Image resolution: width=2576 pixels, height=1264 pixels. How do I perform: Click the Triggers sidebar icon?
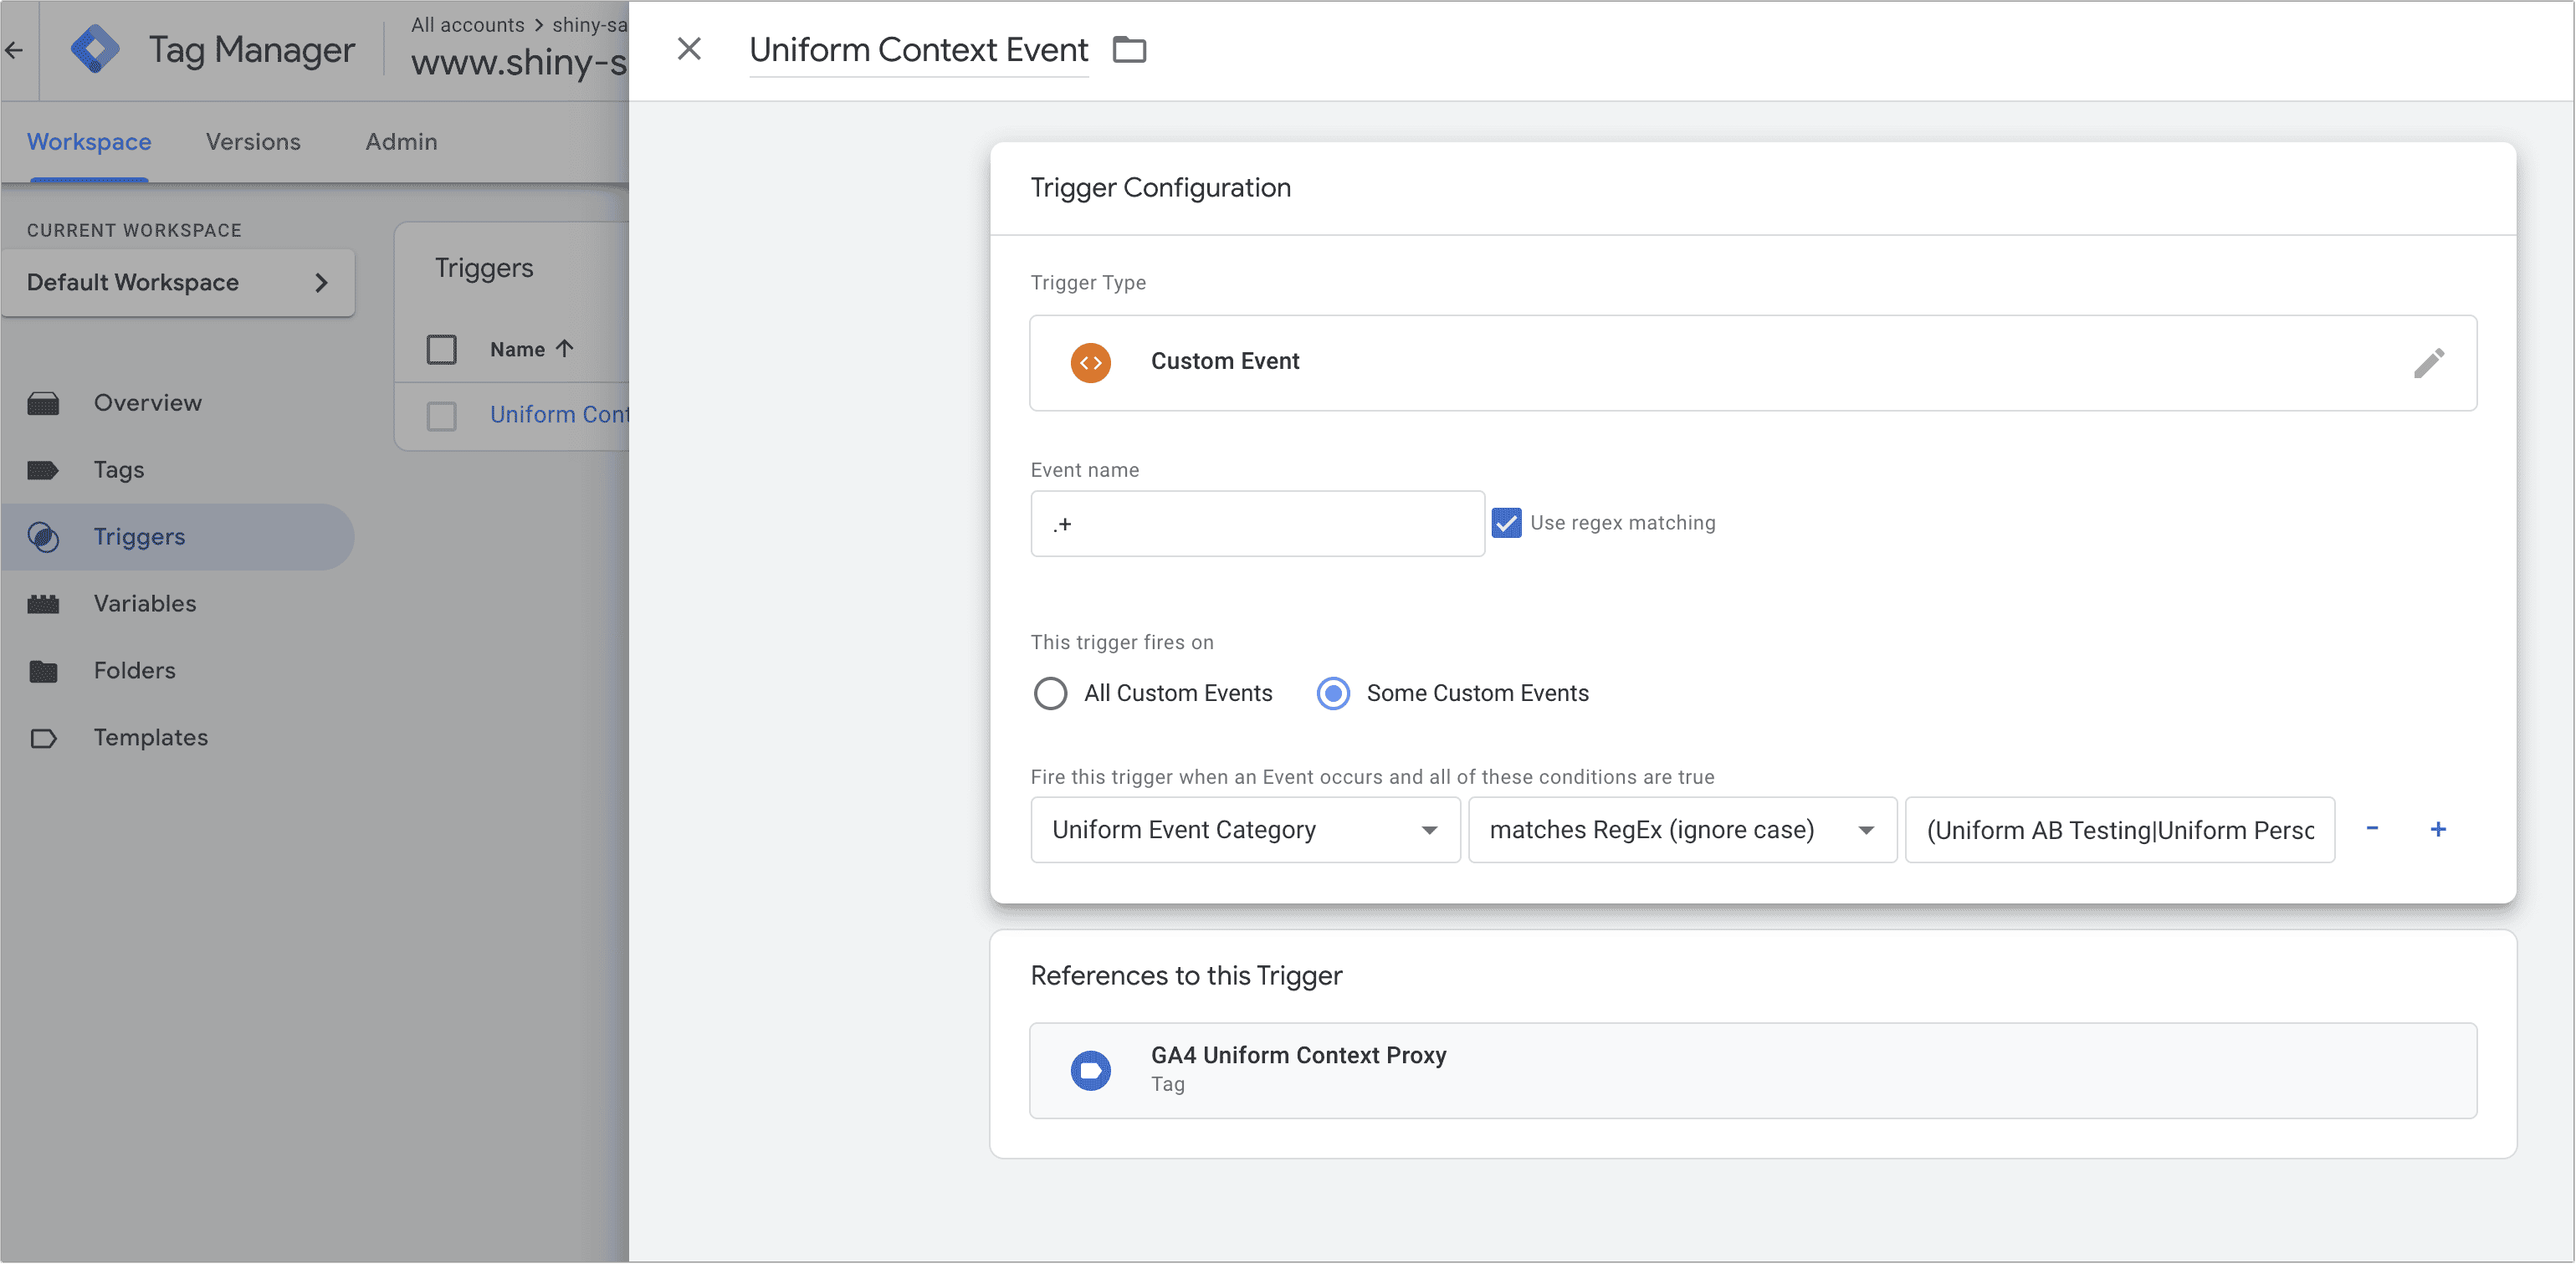click(43, 537)
